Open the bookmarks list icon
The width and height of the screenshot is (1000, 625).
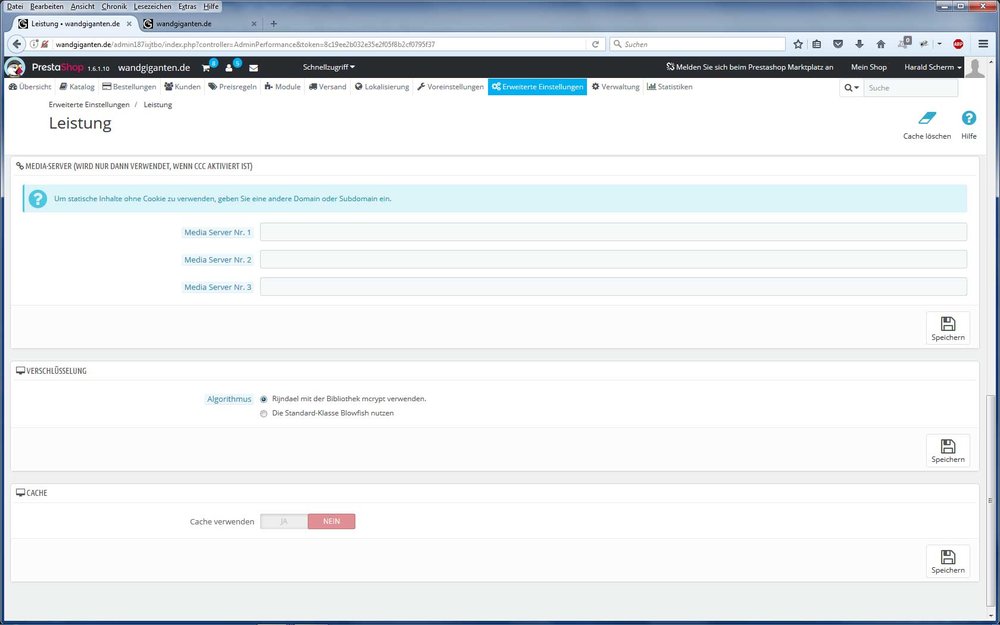pyautogui.click(x=817, y=44)
